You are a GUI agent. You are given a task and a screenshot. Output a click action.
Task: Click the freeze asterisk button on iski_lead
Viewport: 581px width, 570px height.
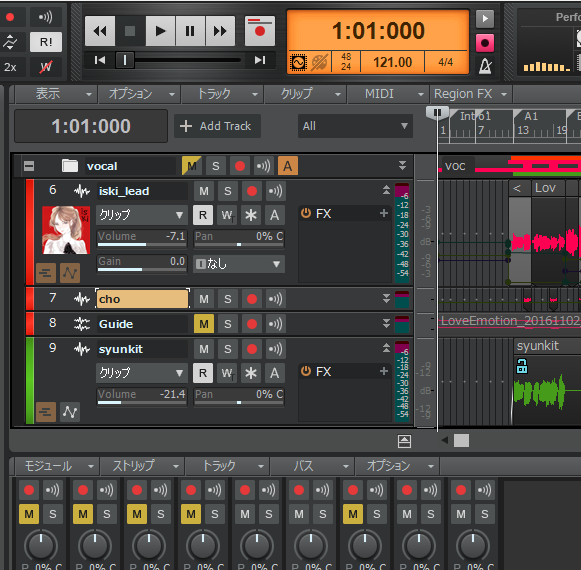click(251, 215)
